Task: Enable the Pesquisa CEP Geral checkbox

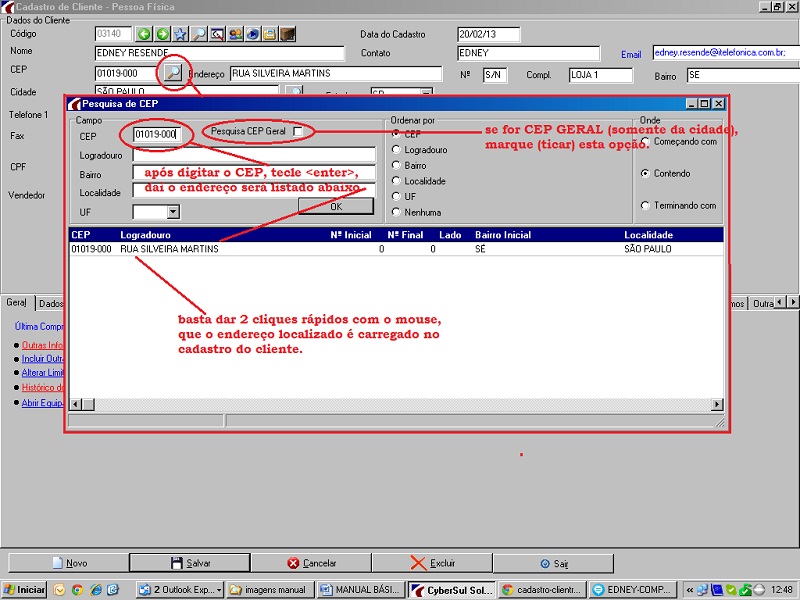Action: [298, 131]
